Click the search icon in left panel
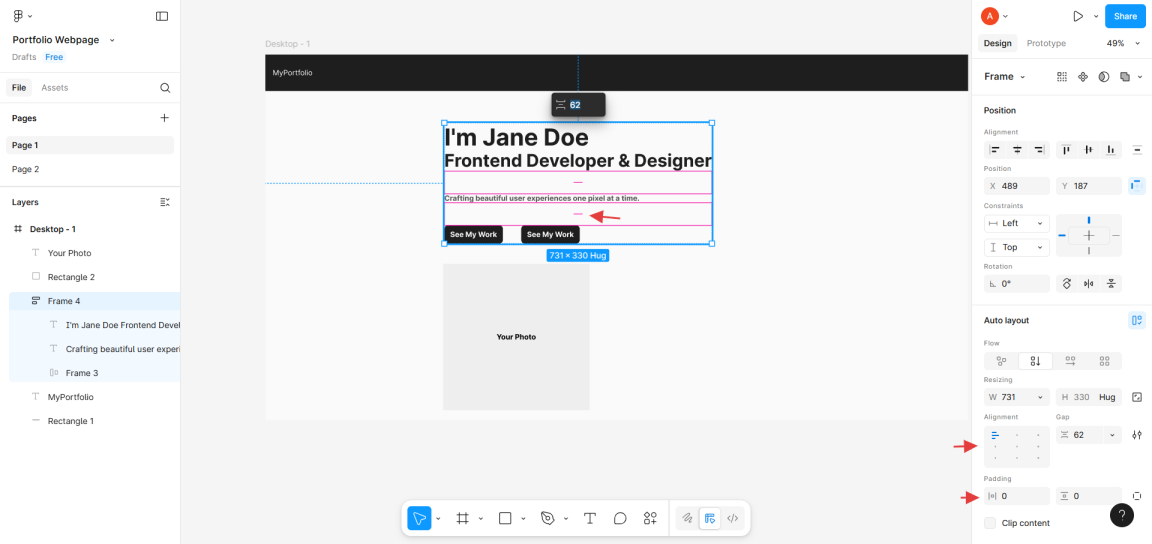 [165, 88]
